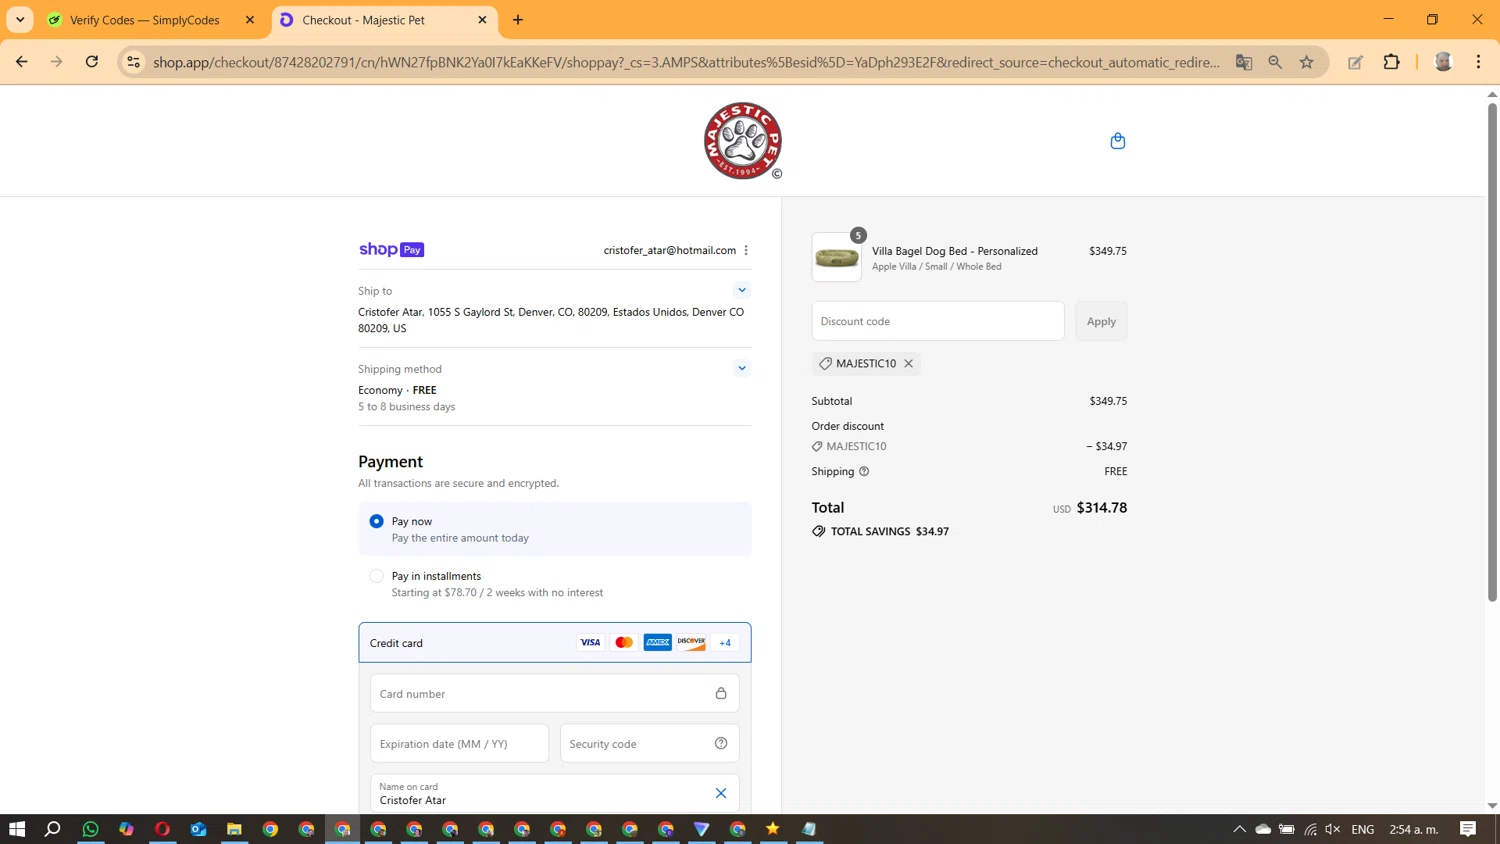Select the Pay now option
The width and height of the screenshot is (1500, 844).
coord(376,521)
